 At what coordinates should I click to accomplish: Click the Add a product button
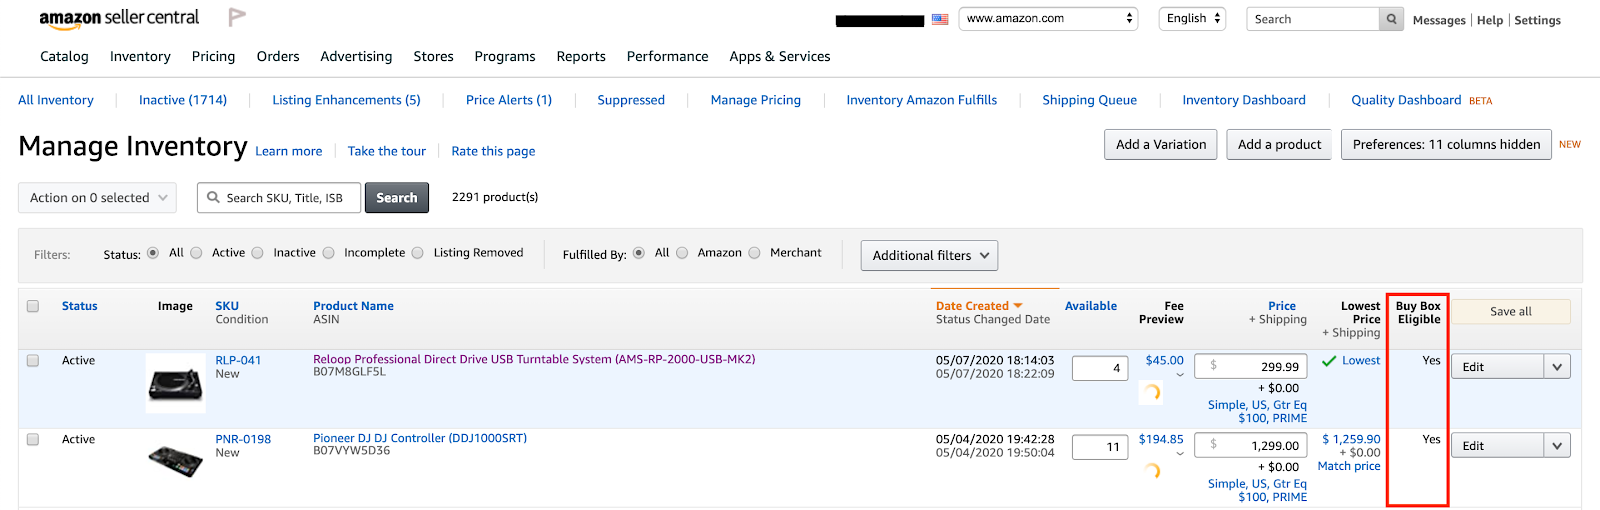point(1279,145)
